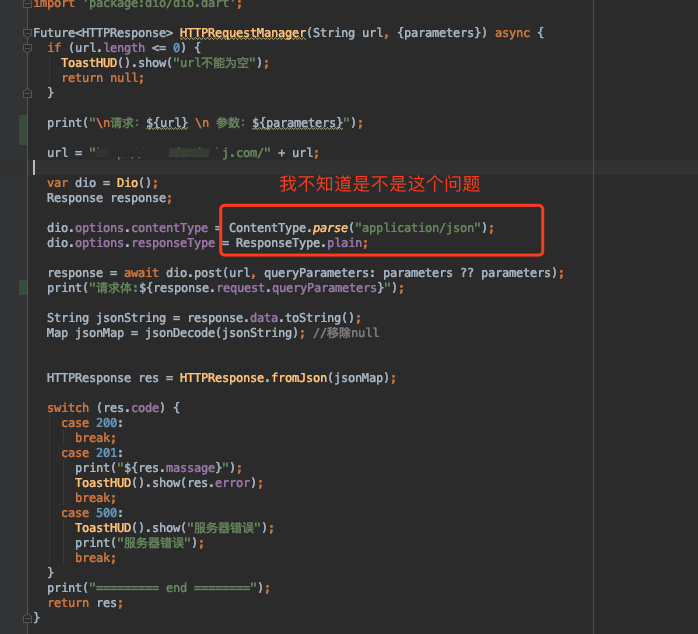Click HTTPResponse.fromJson call
The height and width of the screenshot is (634, 698).
(253, 378)
